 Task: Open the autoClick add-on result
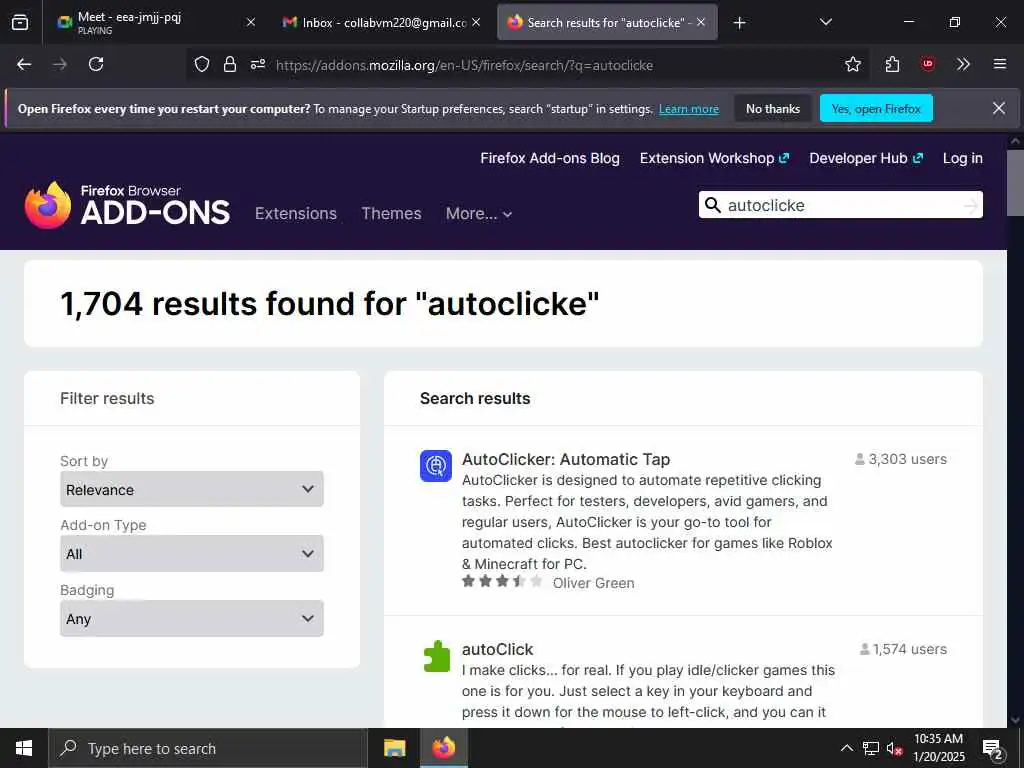497,649
